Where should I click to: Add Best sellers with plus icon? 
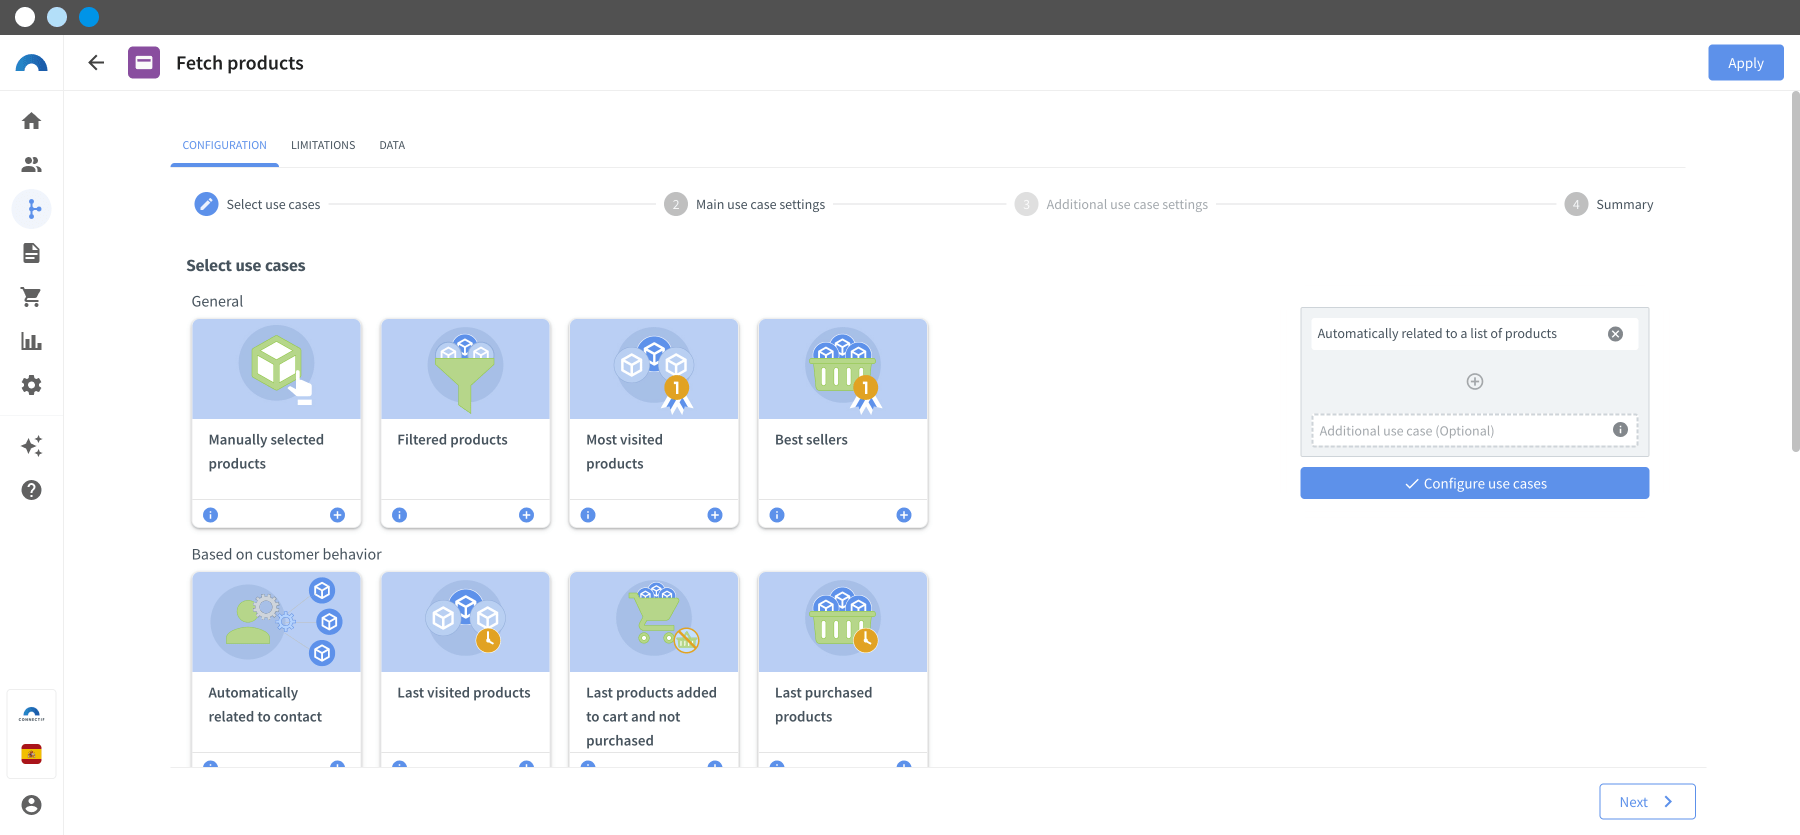(x=904, y=515)
